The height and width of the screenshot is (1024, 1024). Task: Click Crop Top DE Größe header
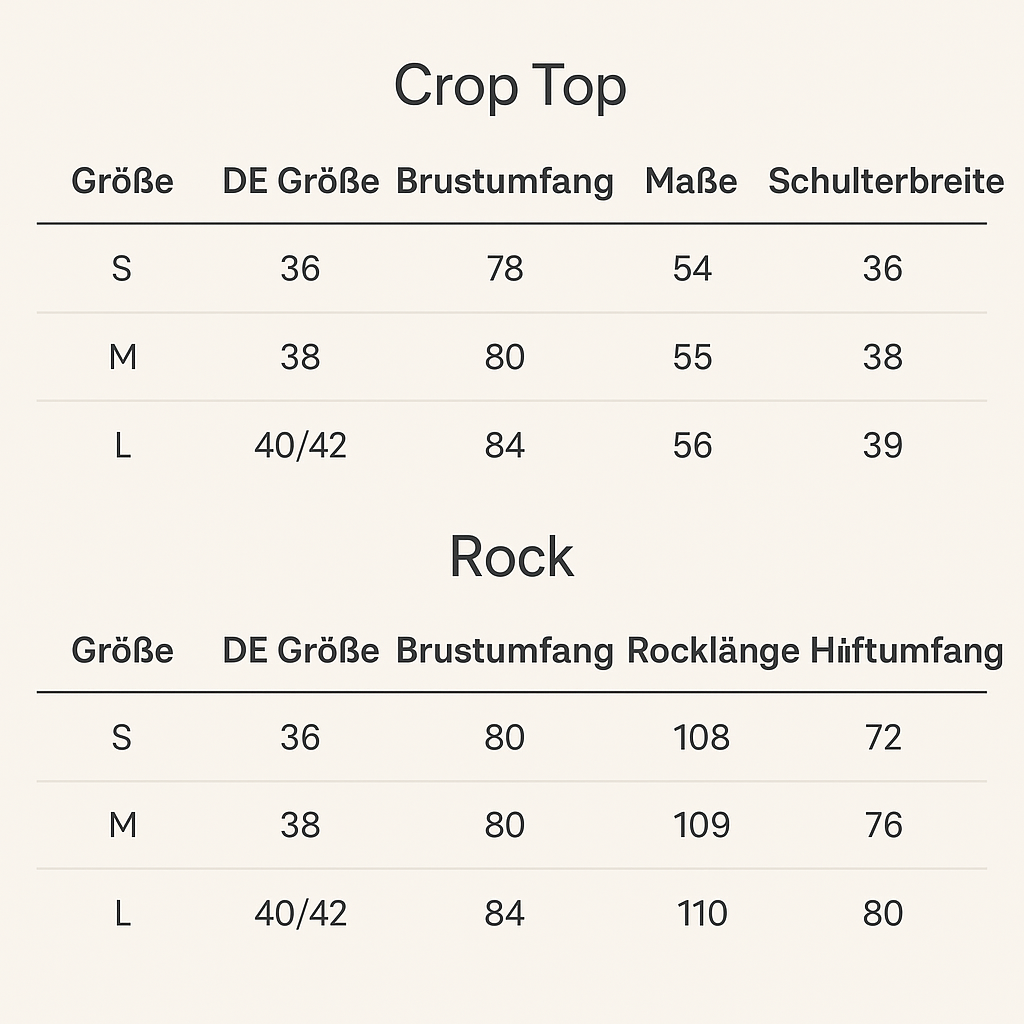tap(300, 181)
